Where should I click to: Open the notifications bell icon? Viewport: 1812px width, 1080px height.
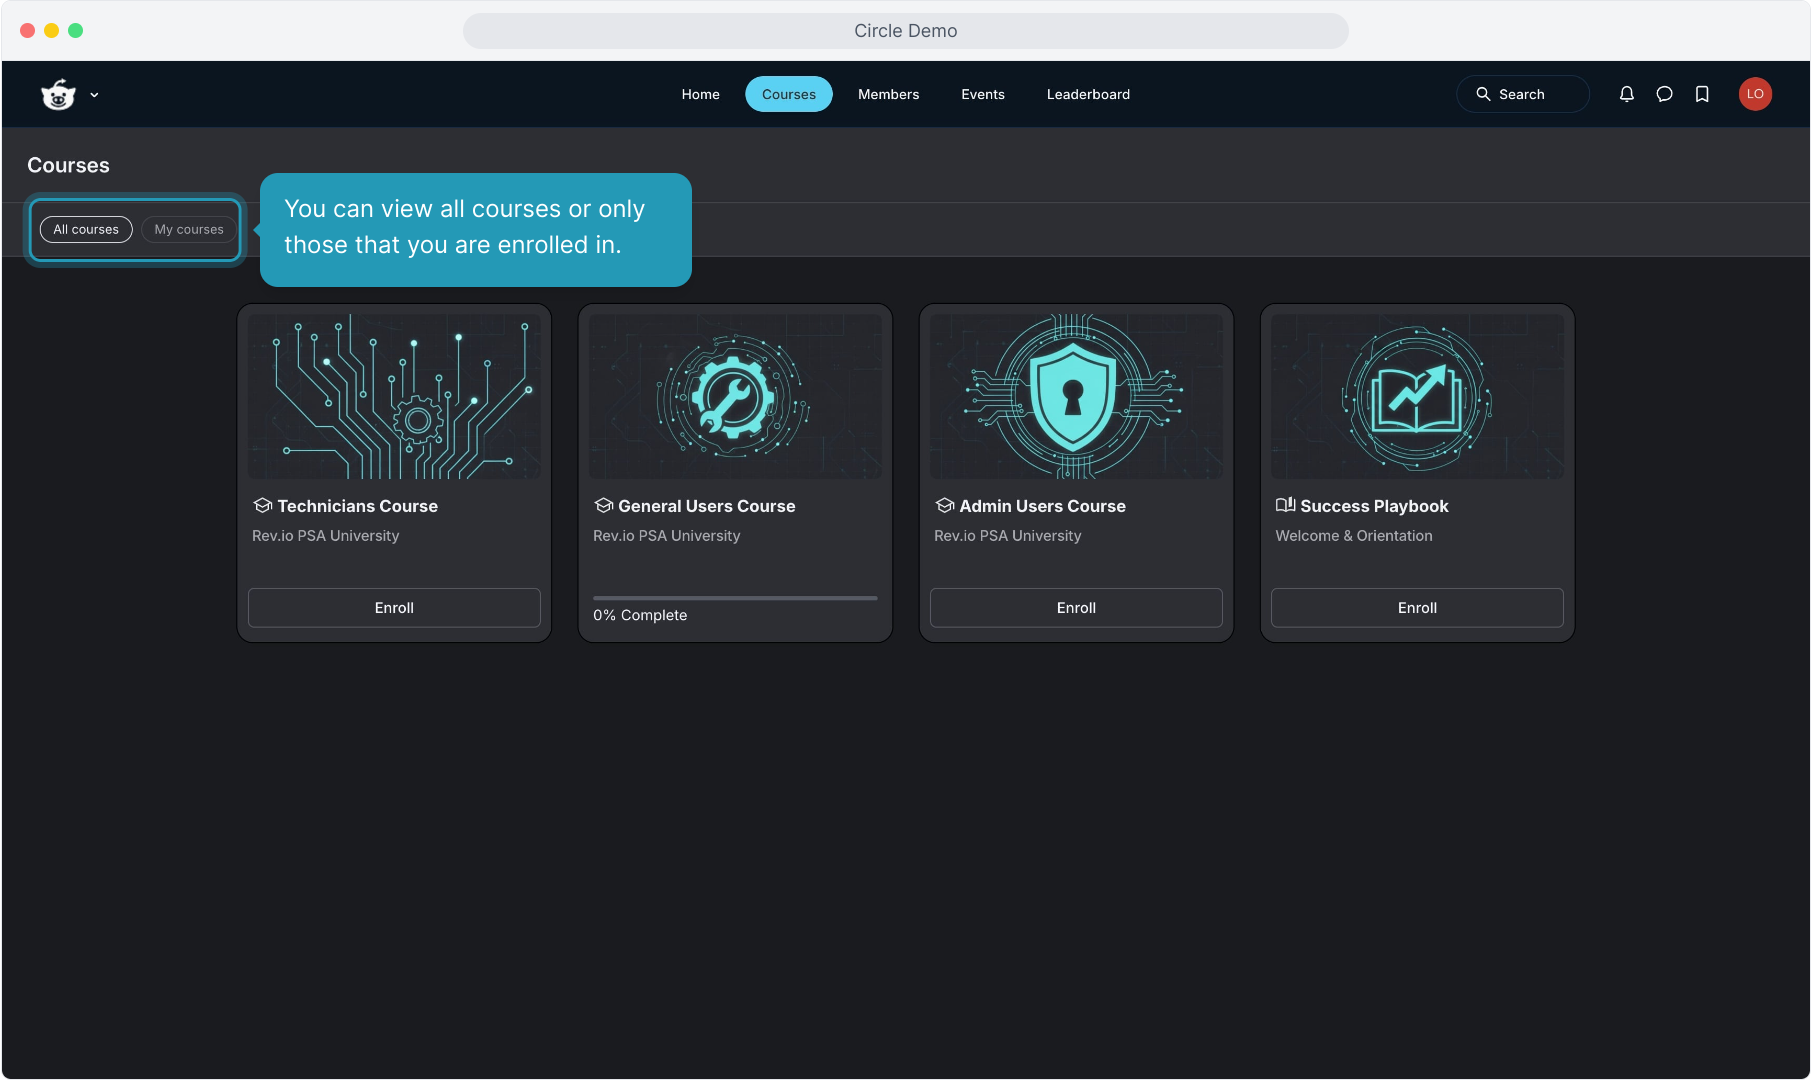[1627, 94]
